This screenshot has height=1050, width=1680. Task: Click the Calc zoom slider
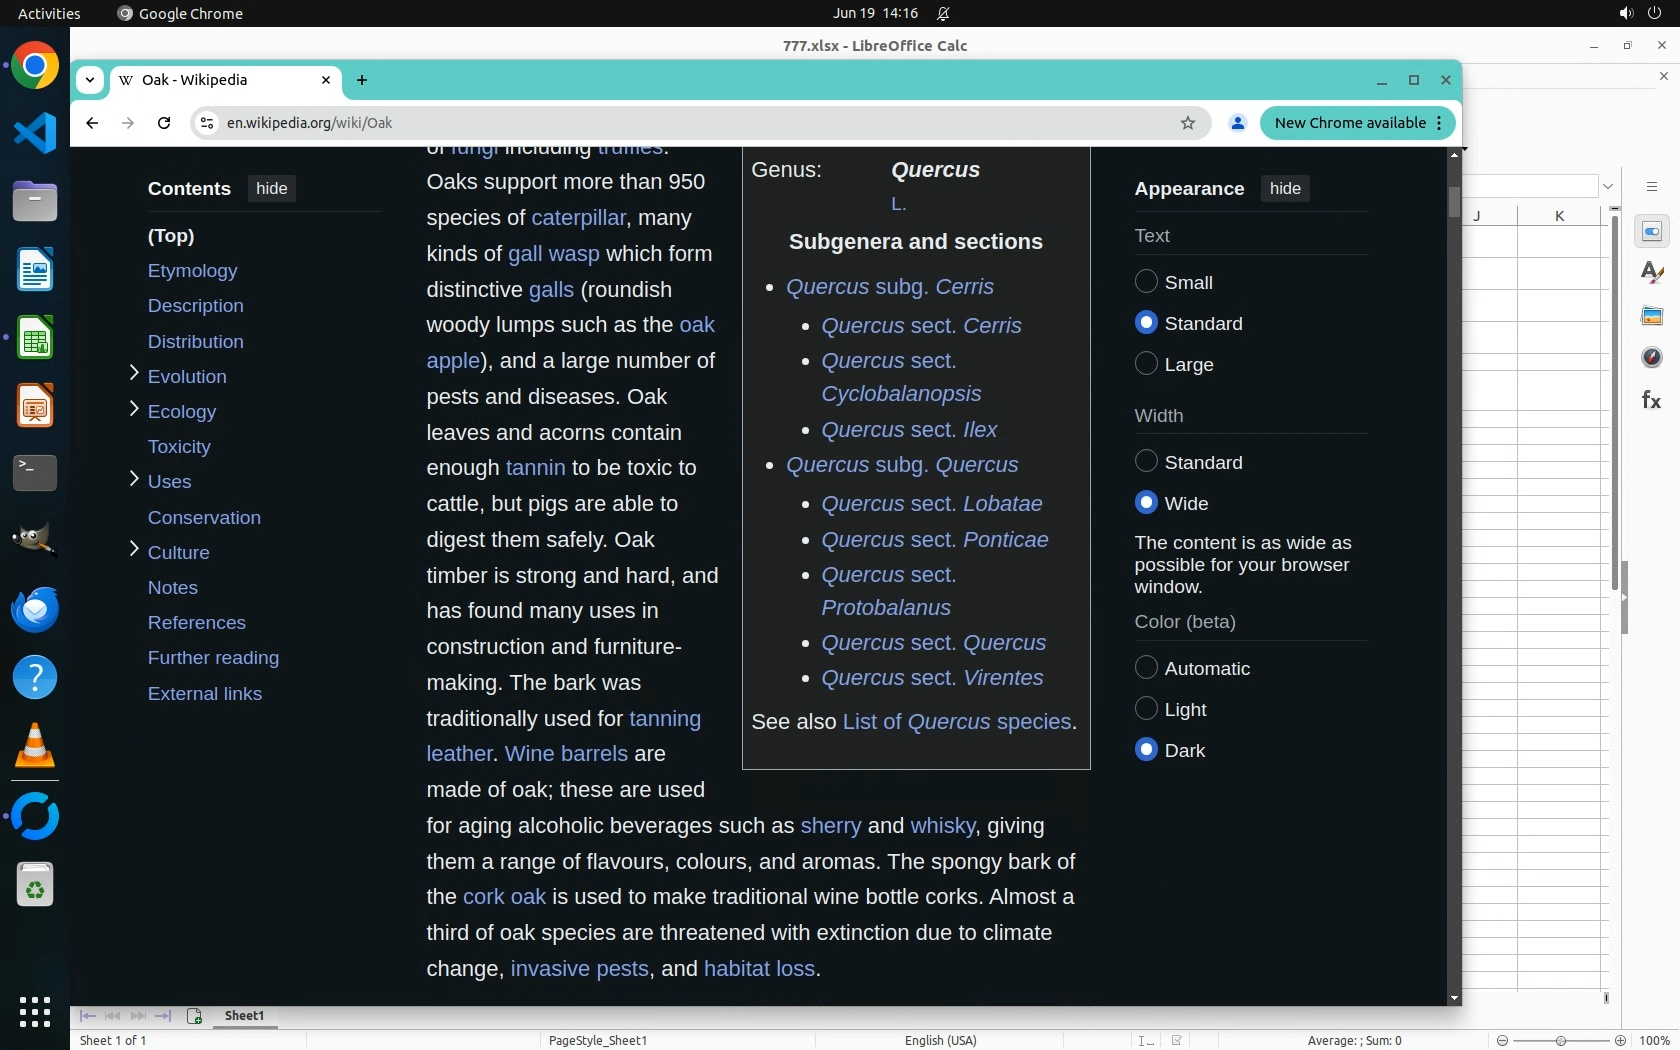1560,1041
